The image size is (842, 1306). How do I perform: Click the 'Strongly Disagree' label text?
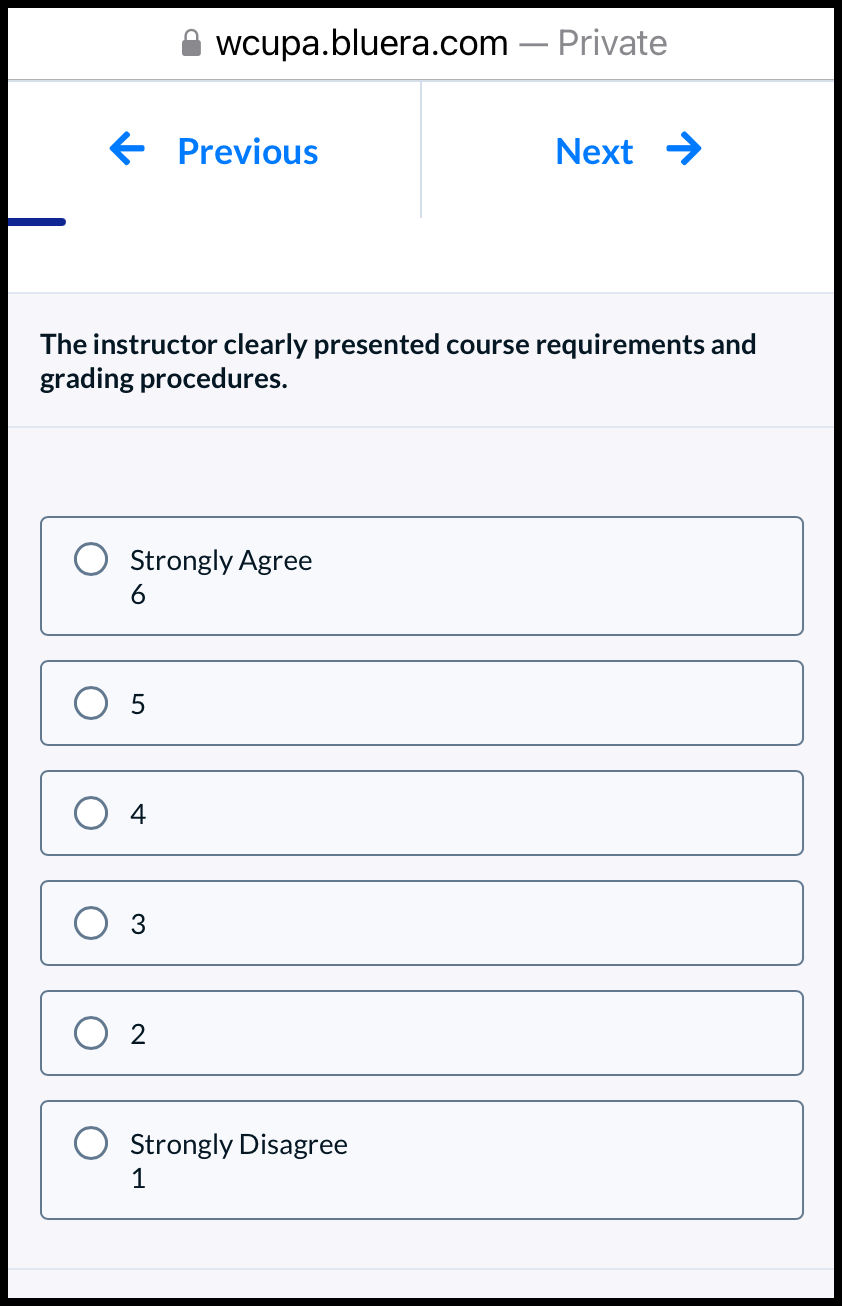(239, 1144)
